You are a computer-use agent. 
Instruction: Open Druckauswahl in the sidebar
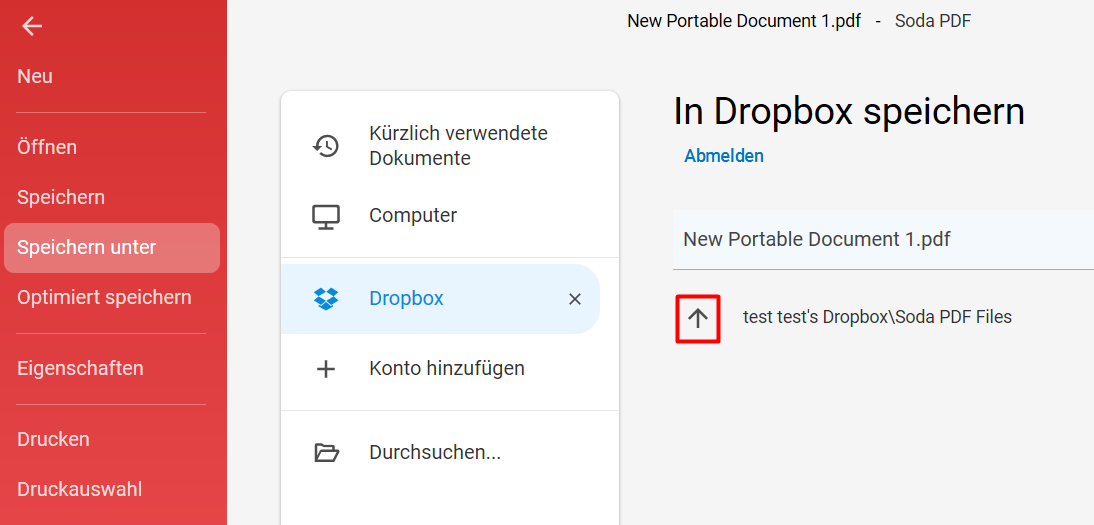pos(80,489)
